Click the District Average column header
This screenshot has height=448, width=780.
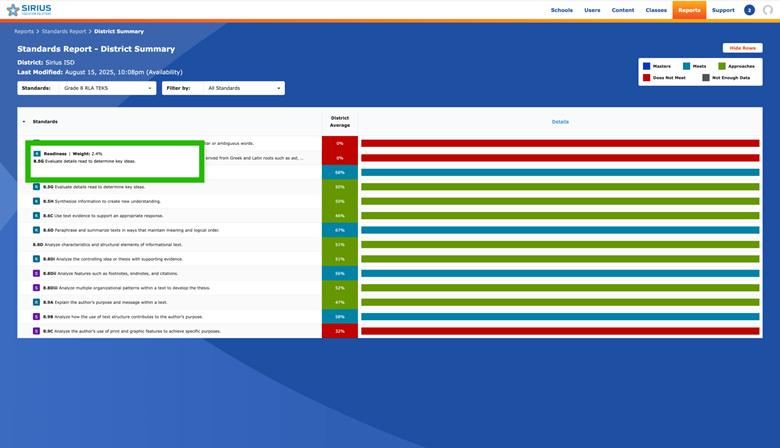pyautogui.click(x=340, y=122)
